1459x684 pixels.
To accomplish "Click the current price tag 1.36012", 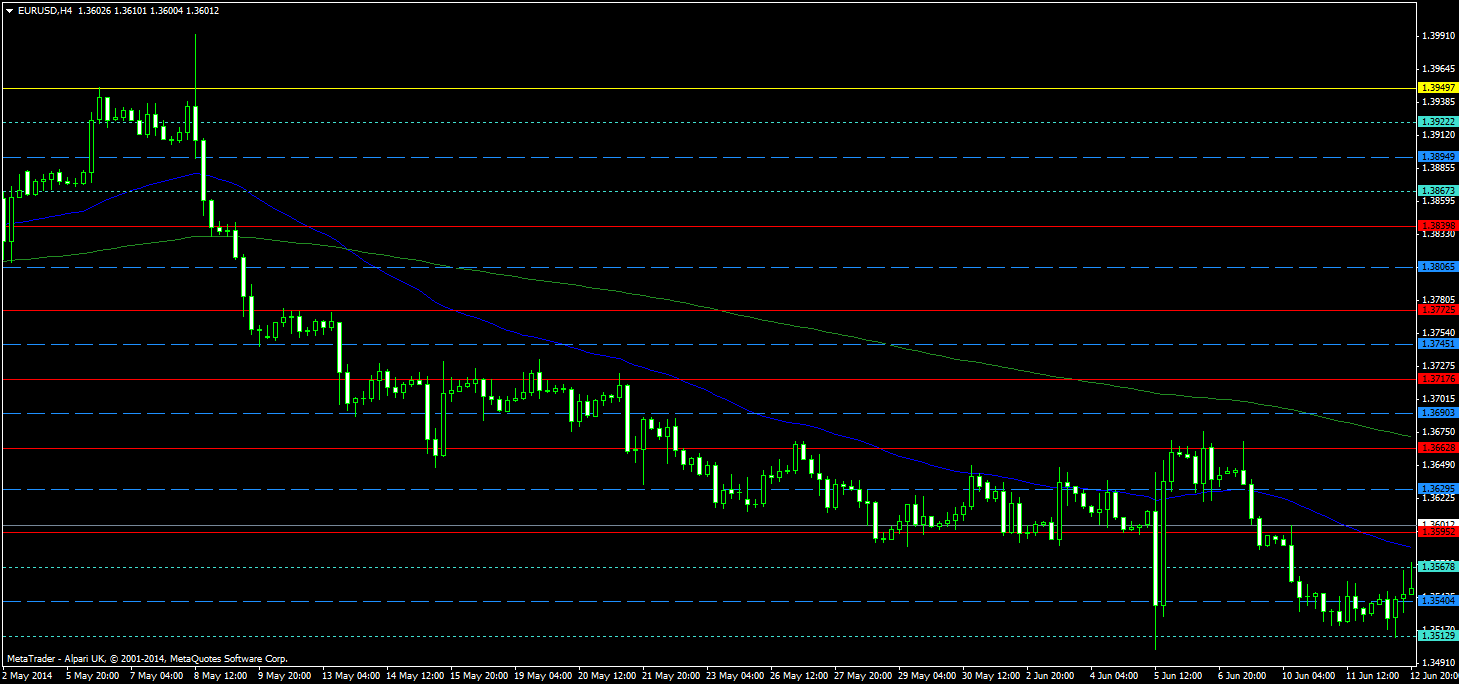I will [x=1438, y=524].
